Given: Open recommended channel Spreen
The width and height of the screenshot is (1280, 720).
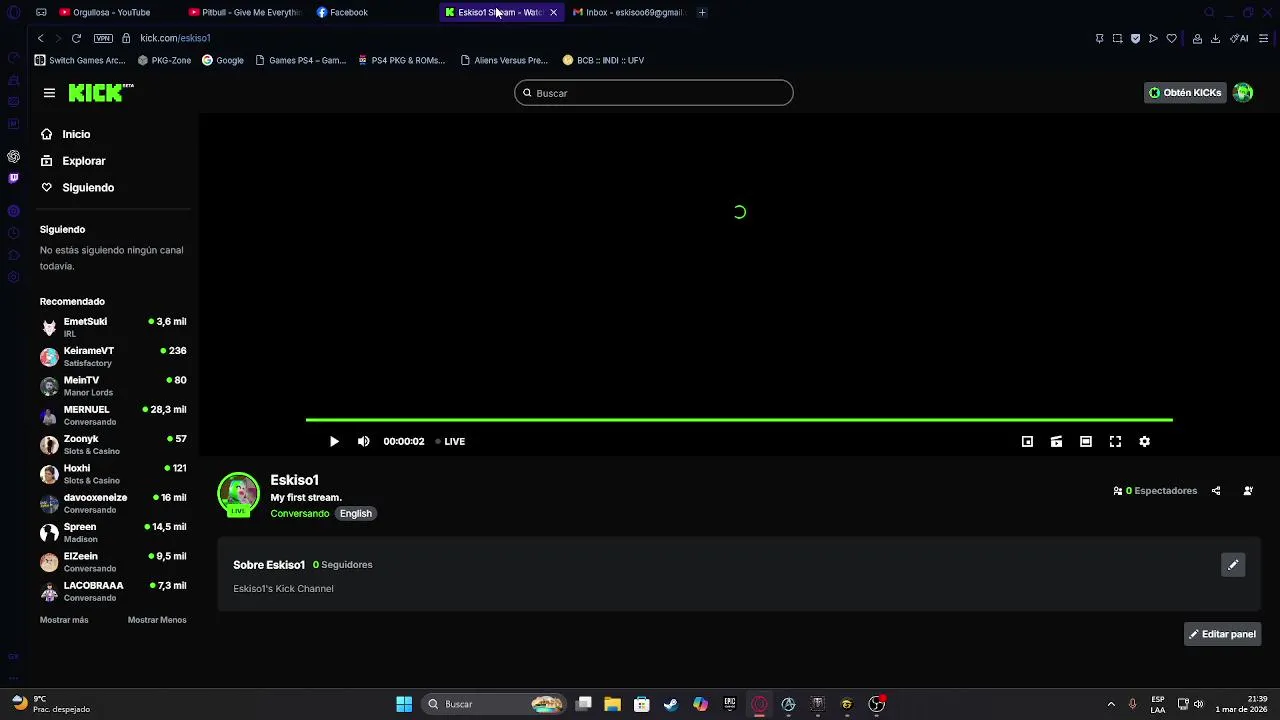Looking at the screenshot, I should coord(113,533).
